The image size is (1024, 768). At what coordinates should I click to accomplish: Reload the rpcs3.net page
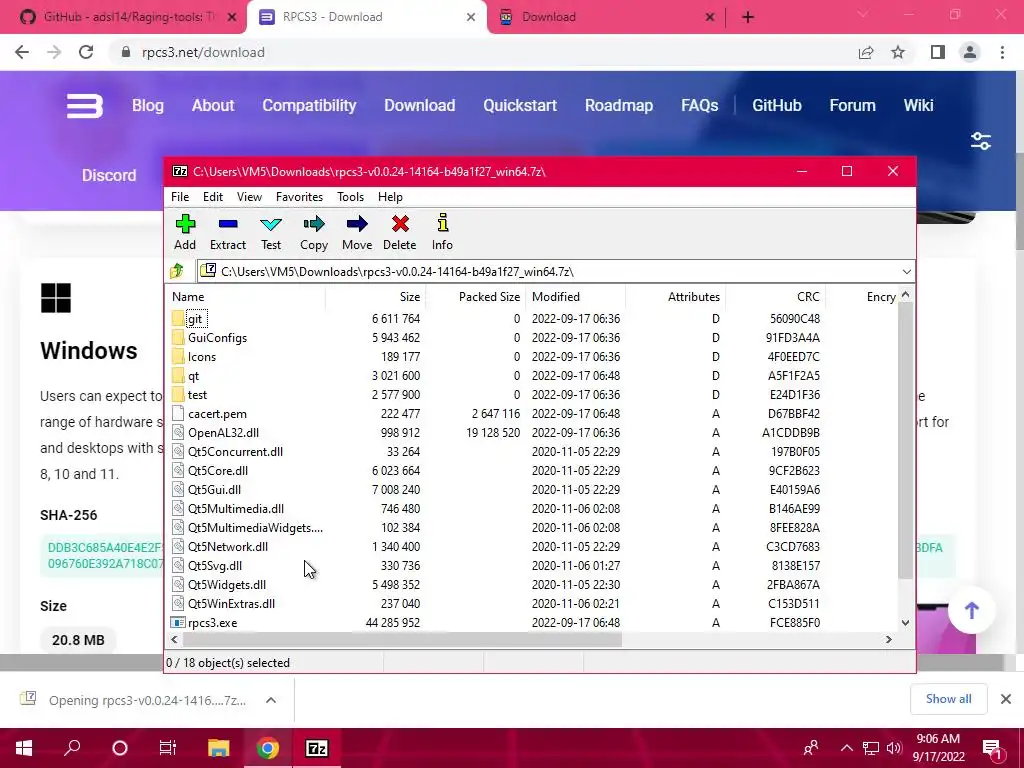pos(86,52)
